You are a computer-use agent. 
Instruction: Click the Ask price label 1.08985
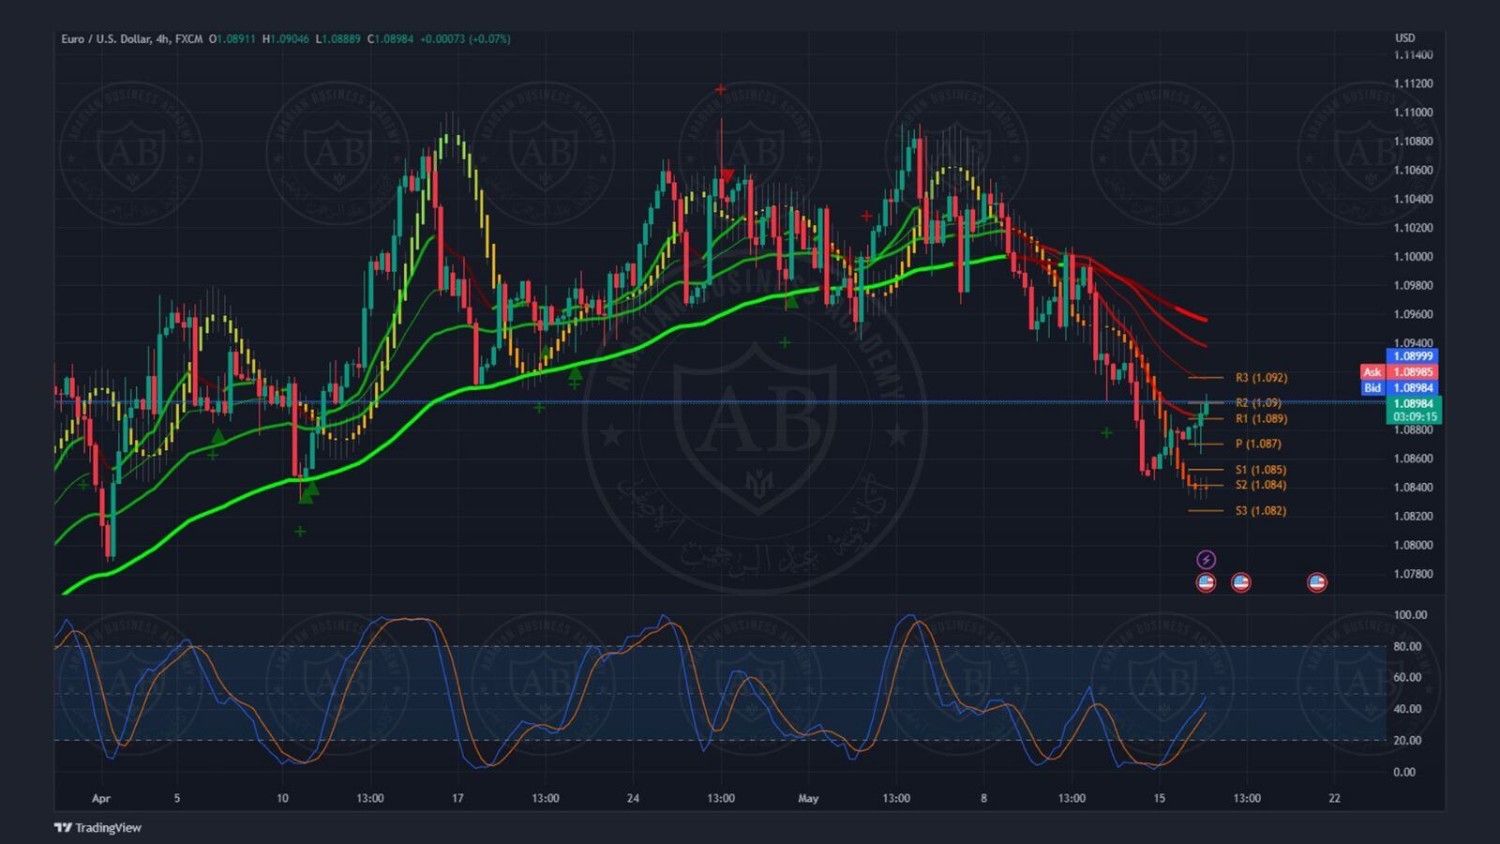tap(1413, 372)
